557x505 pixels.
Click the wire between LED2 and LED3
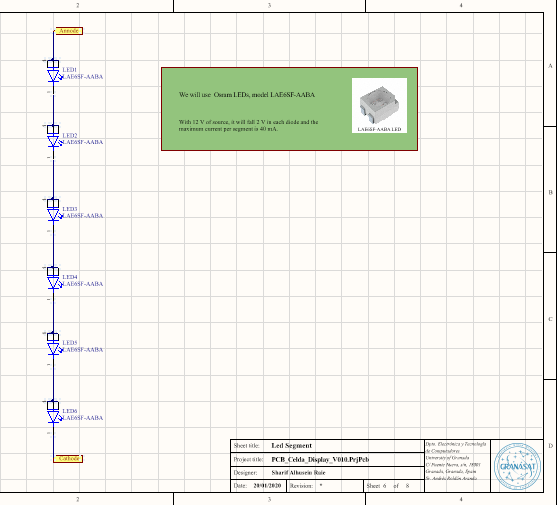[x=53, y=178]
